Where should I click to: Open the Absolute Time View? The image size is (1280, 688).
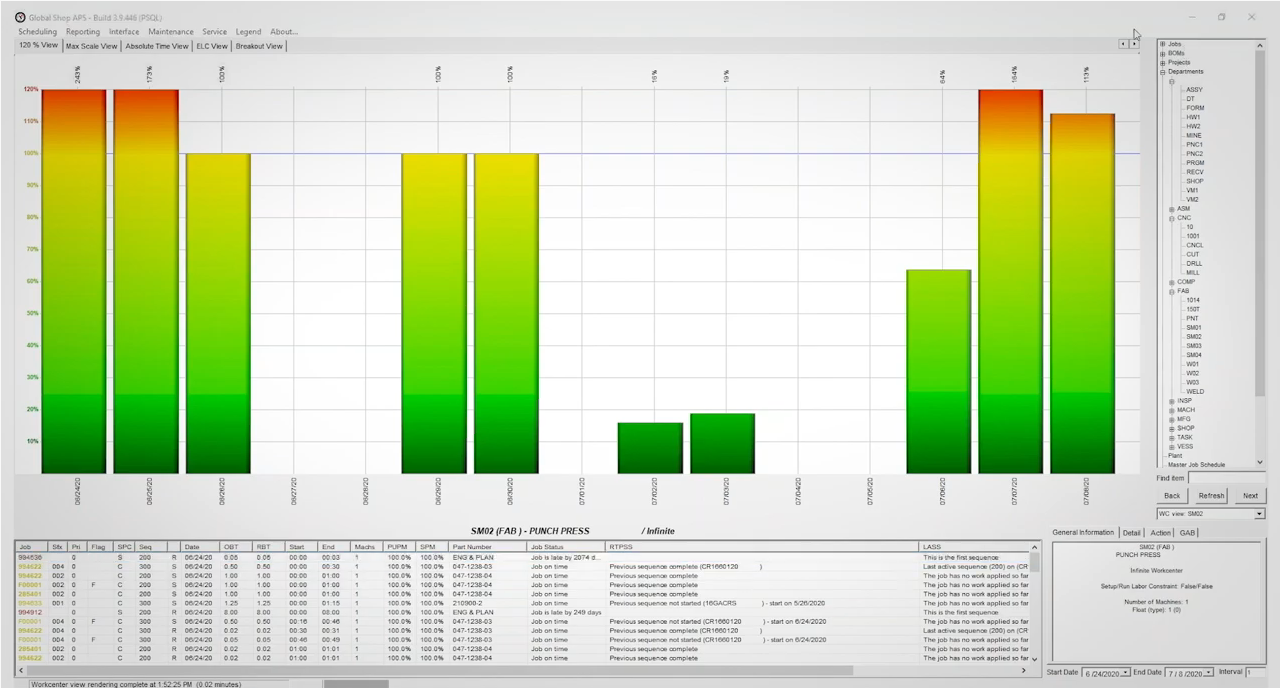coord(156,46)
